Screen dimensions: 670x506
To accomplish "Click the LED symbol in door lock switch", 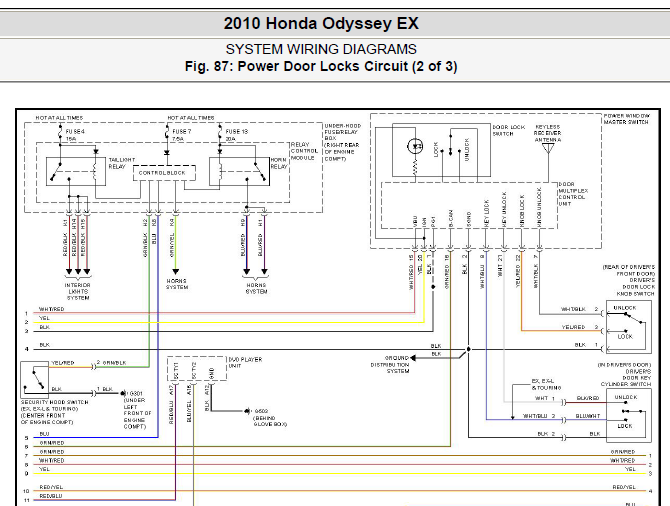I will (x=415, y=147).
